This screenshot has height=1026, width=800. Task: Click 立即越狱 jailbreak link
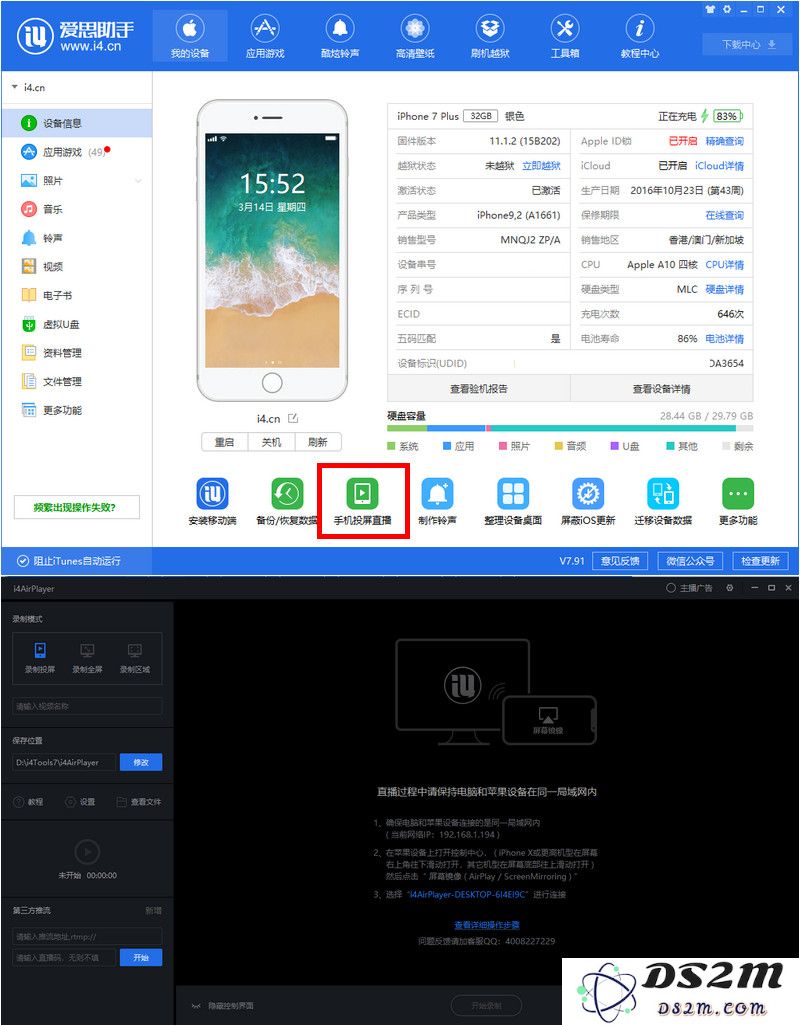point(541,166)
